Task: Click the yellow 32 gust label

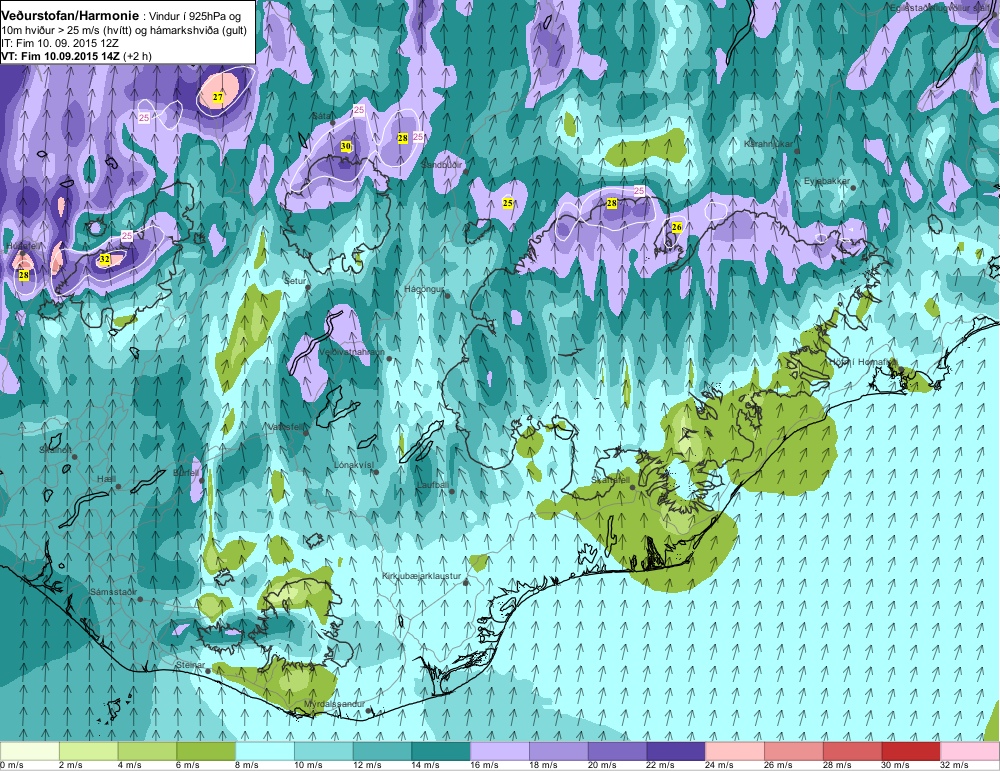Action: (104, 260)
